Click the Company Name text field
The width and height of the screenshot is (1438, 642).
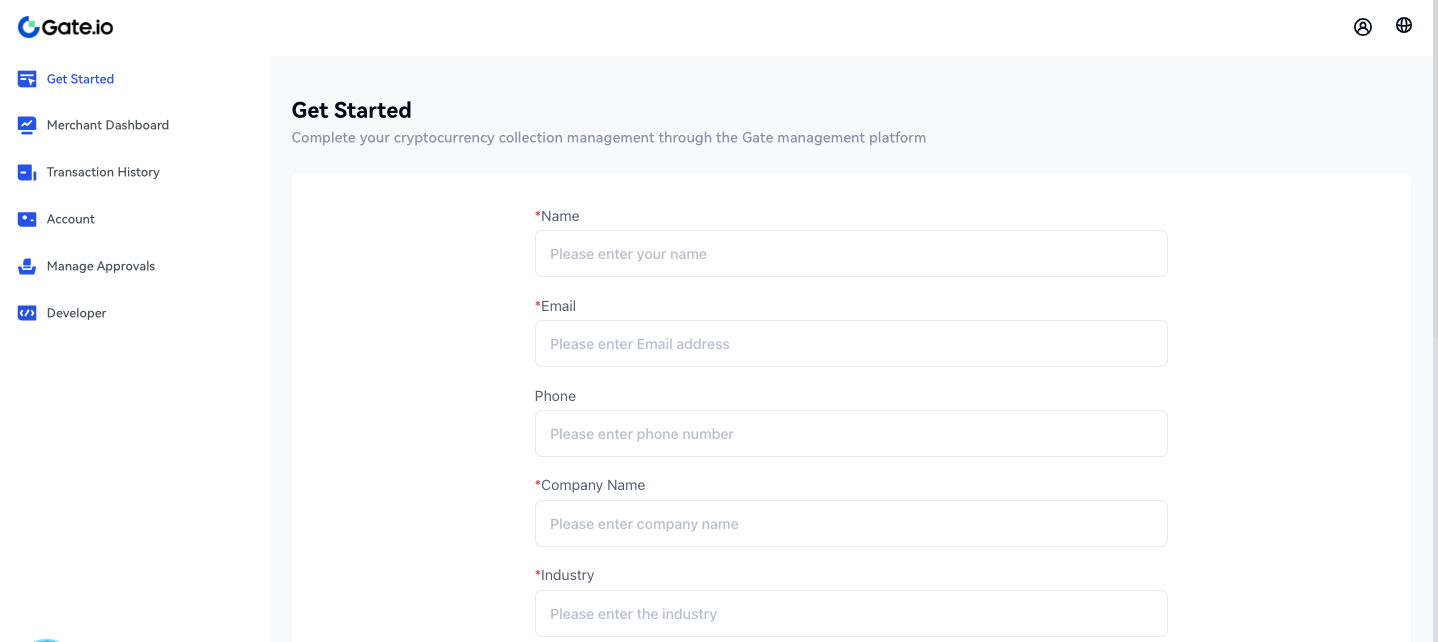[x=850, y=524]
